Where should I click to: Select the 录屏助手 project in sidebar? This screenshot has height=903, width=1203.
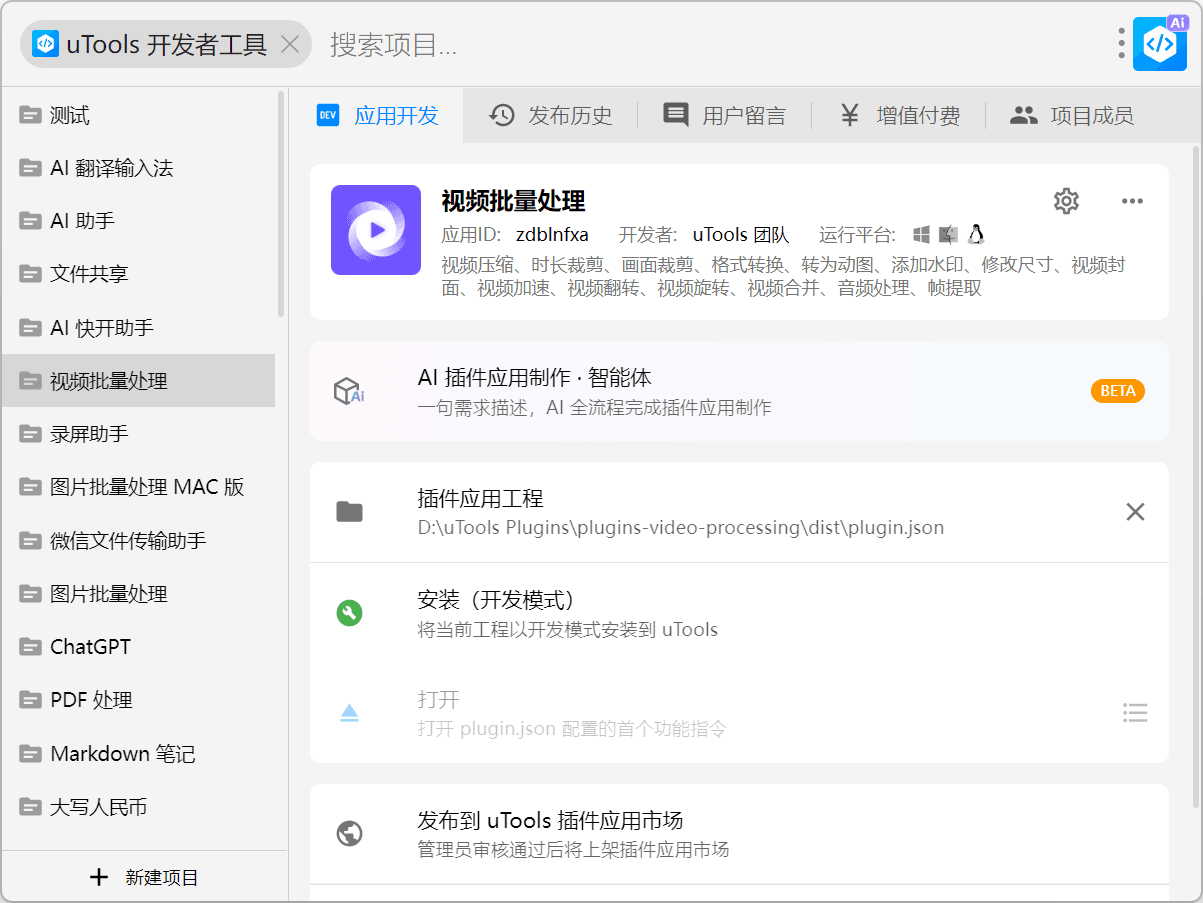point(89,434)
